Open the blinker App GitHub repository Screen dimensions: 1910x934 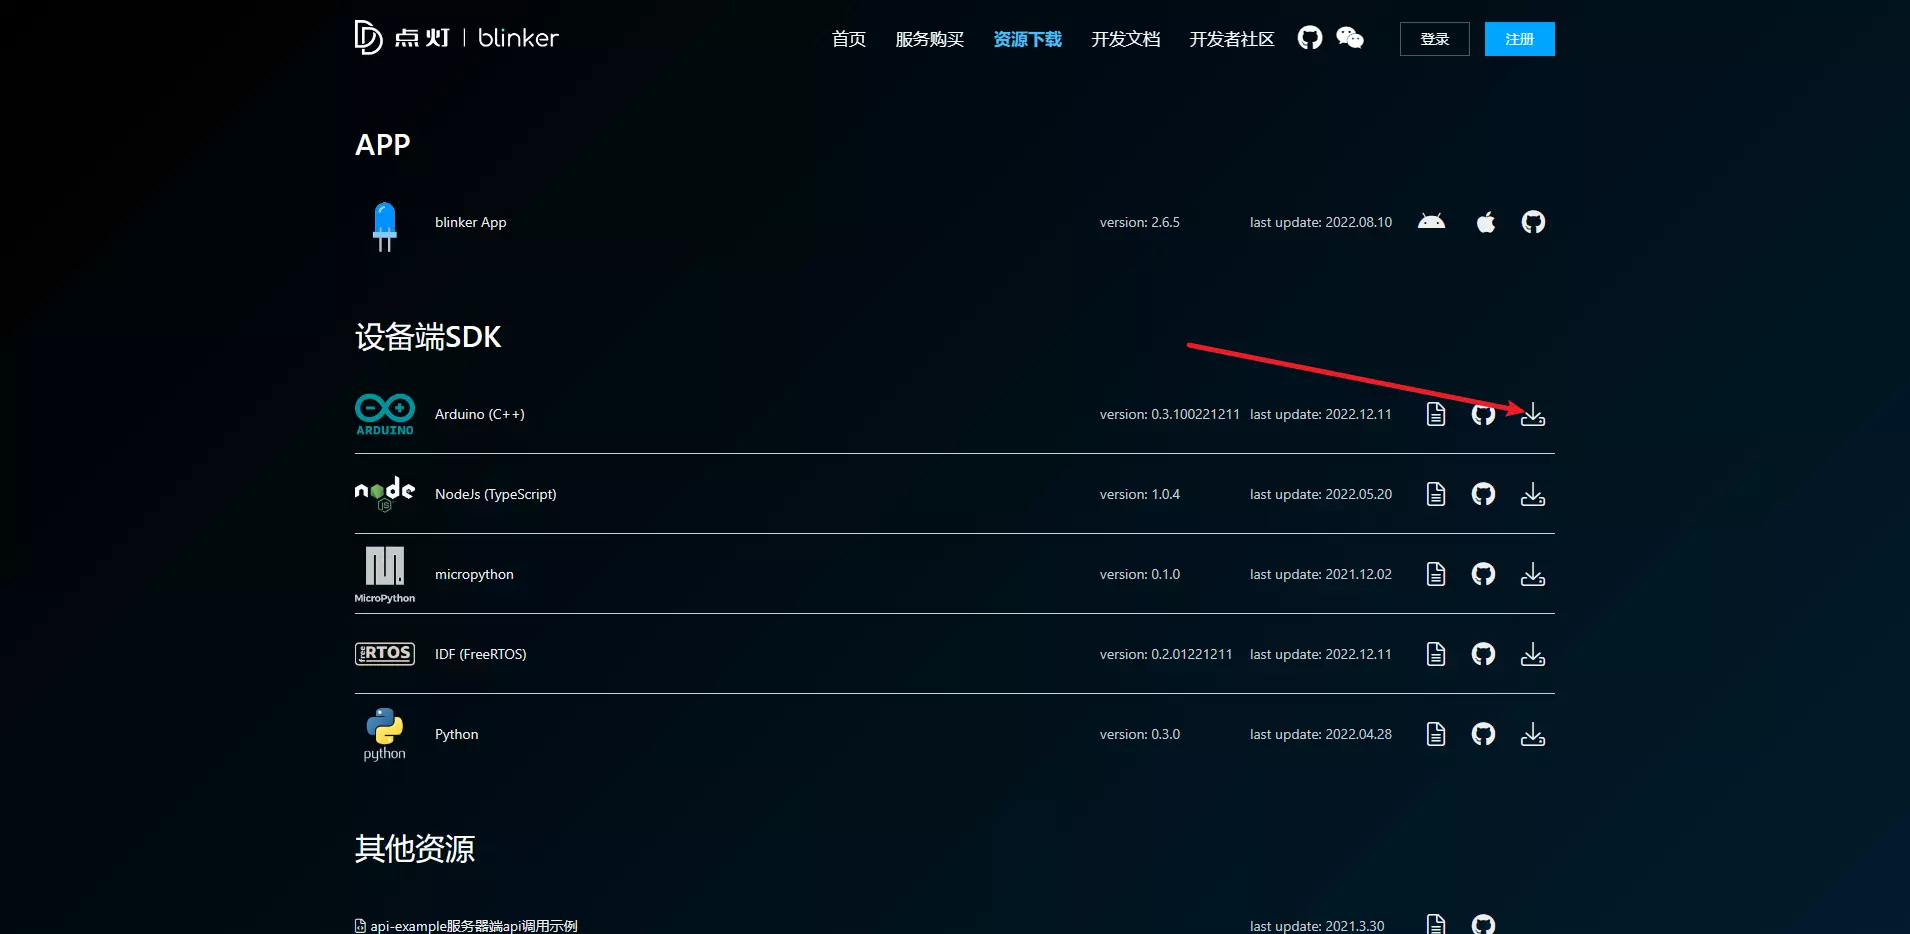click(x=1533, y=222)
